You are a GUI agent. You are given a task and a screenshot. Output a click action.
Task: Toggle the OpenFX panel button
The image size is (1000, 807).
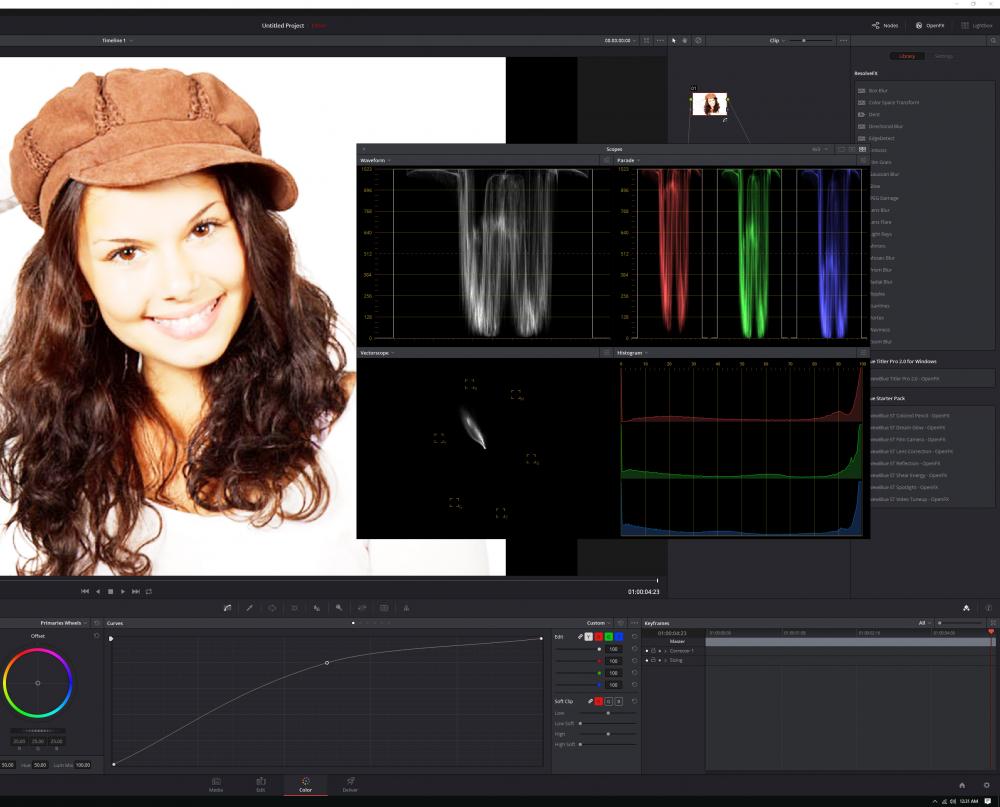[x=930, y=26]
